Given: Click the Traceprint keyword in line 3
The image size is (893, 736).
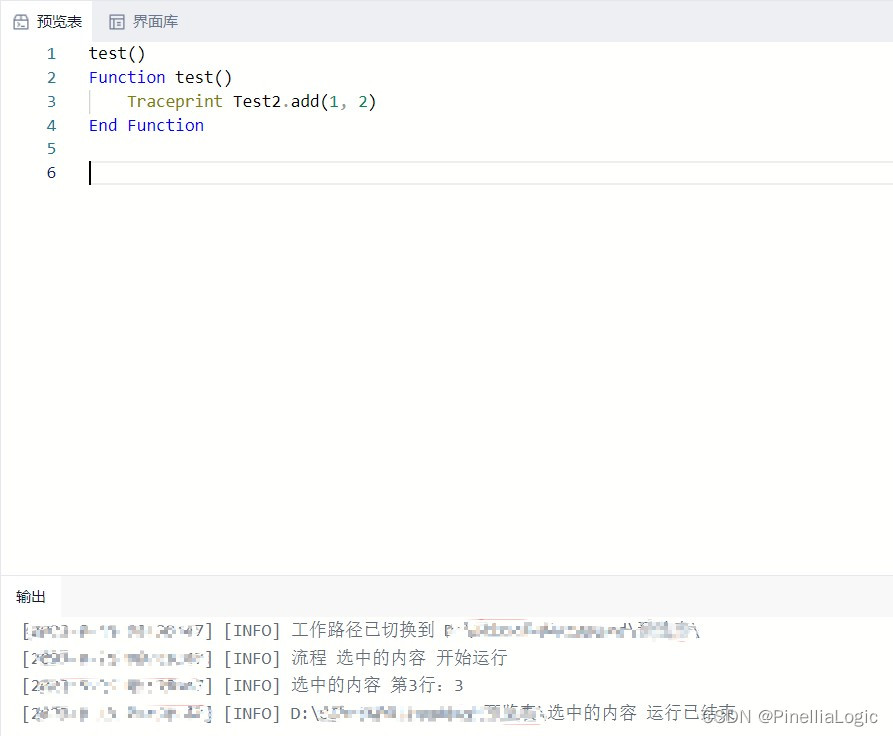Looking at the screenshot, I should pos(174,101).
